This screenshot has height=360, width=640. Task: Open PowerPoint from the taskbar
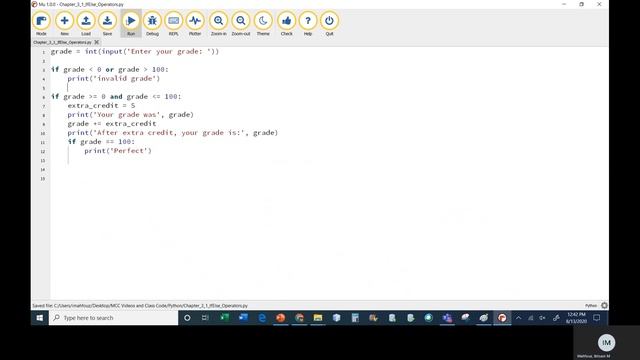tap(280, 318)
